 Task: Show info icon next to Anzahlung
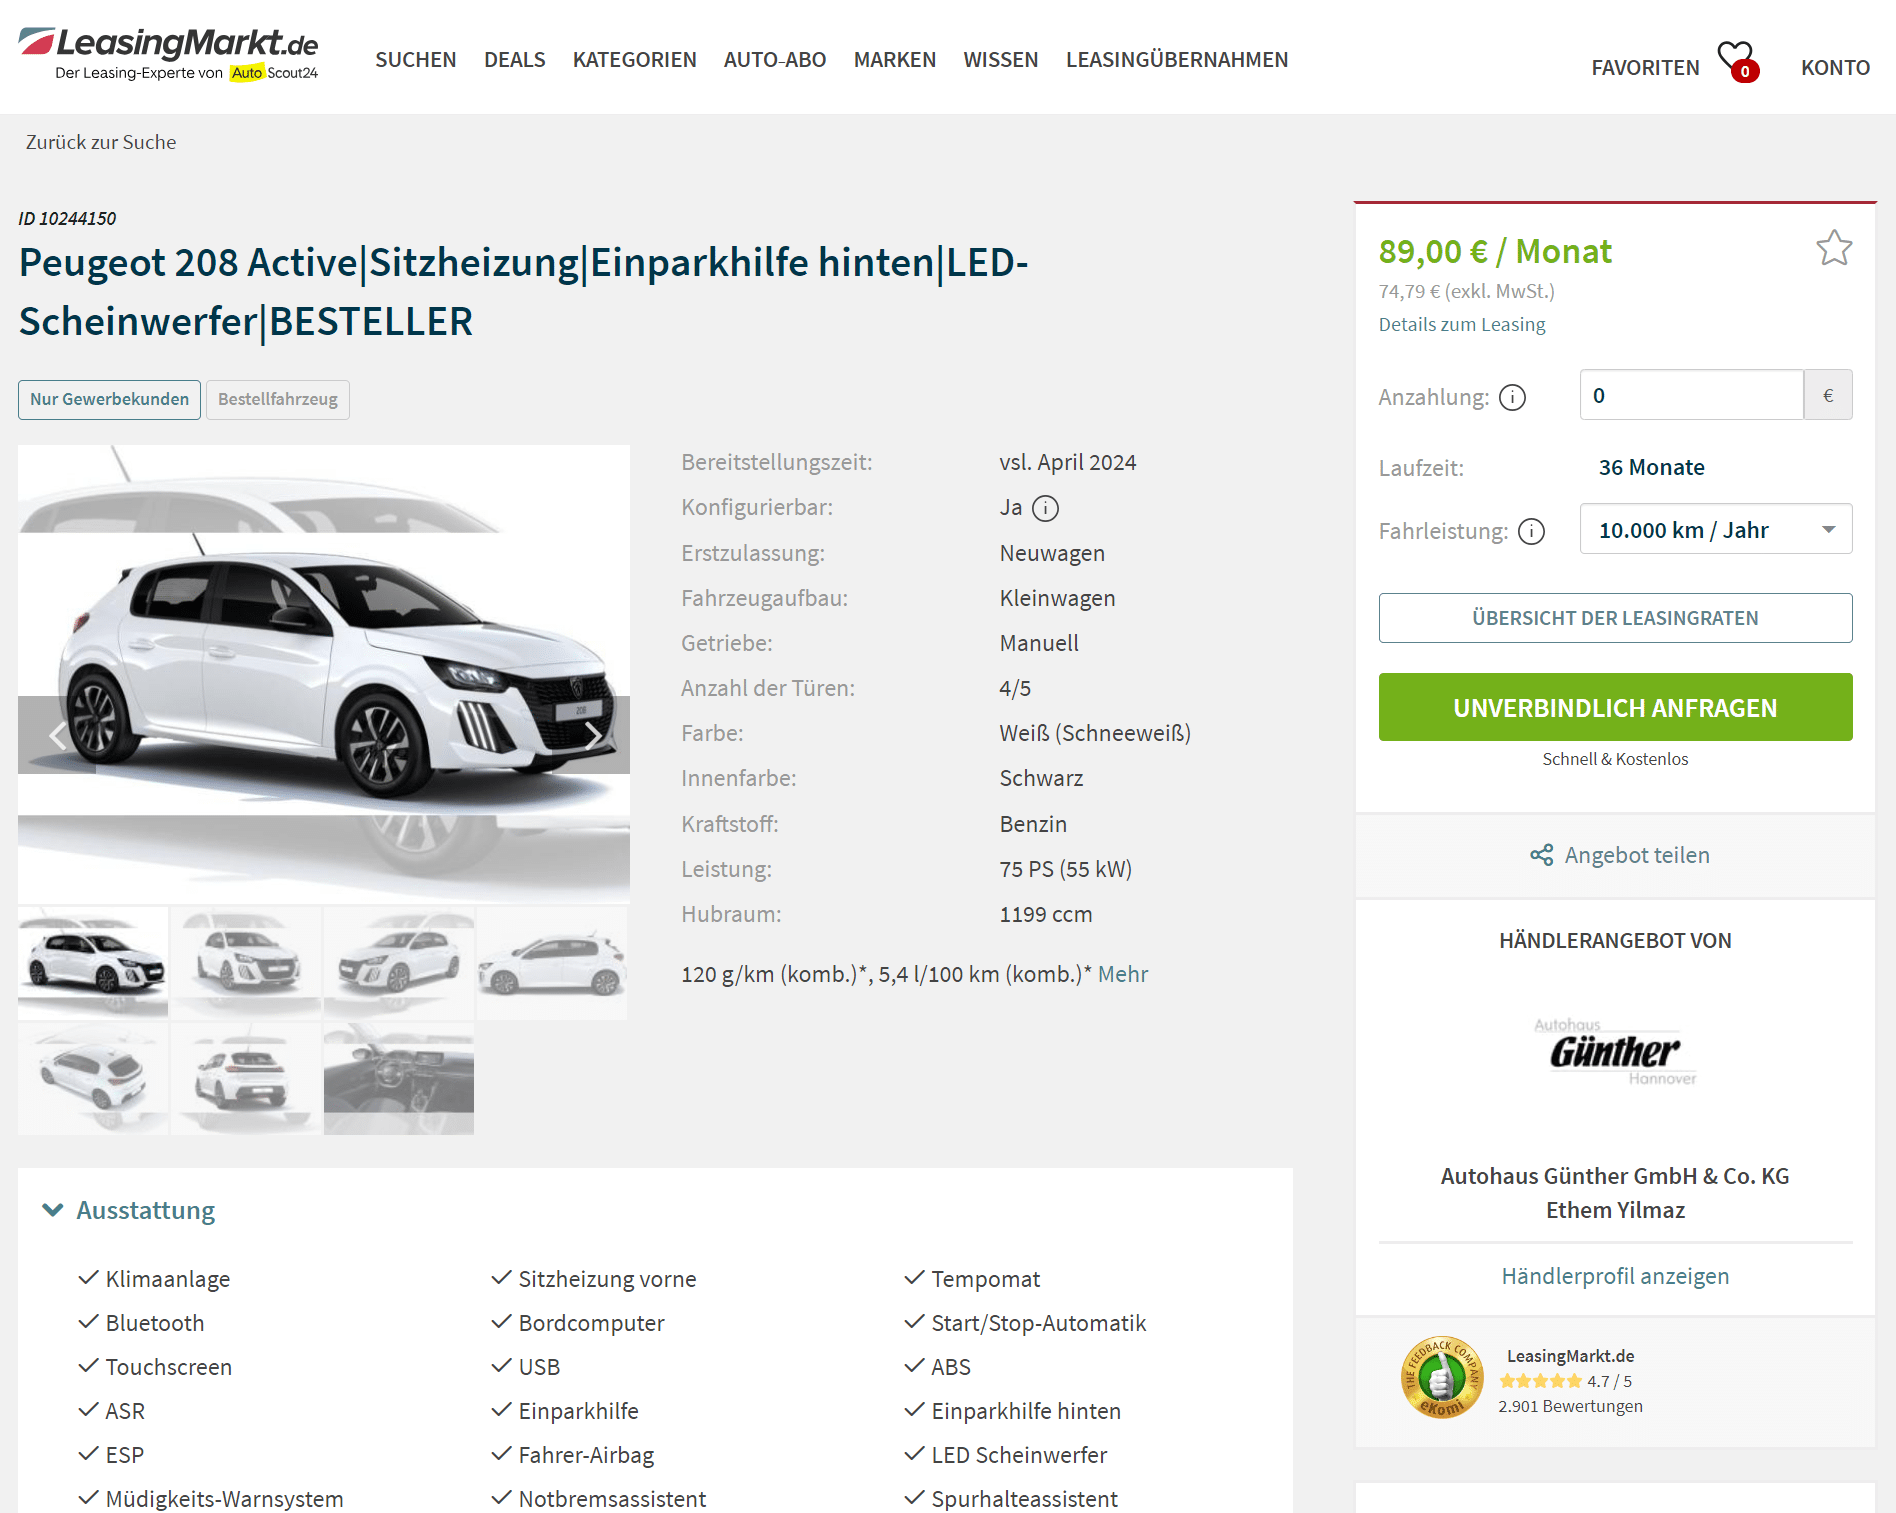[1512, 398]
